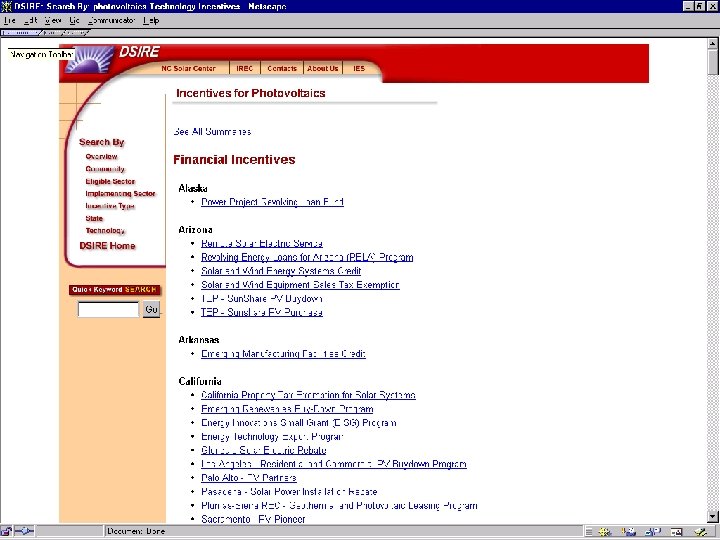Click the component bar drag handle
The image size is (720, 540).
(x=589, y=532)
